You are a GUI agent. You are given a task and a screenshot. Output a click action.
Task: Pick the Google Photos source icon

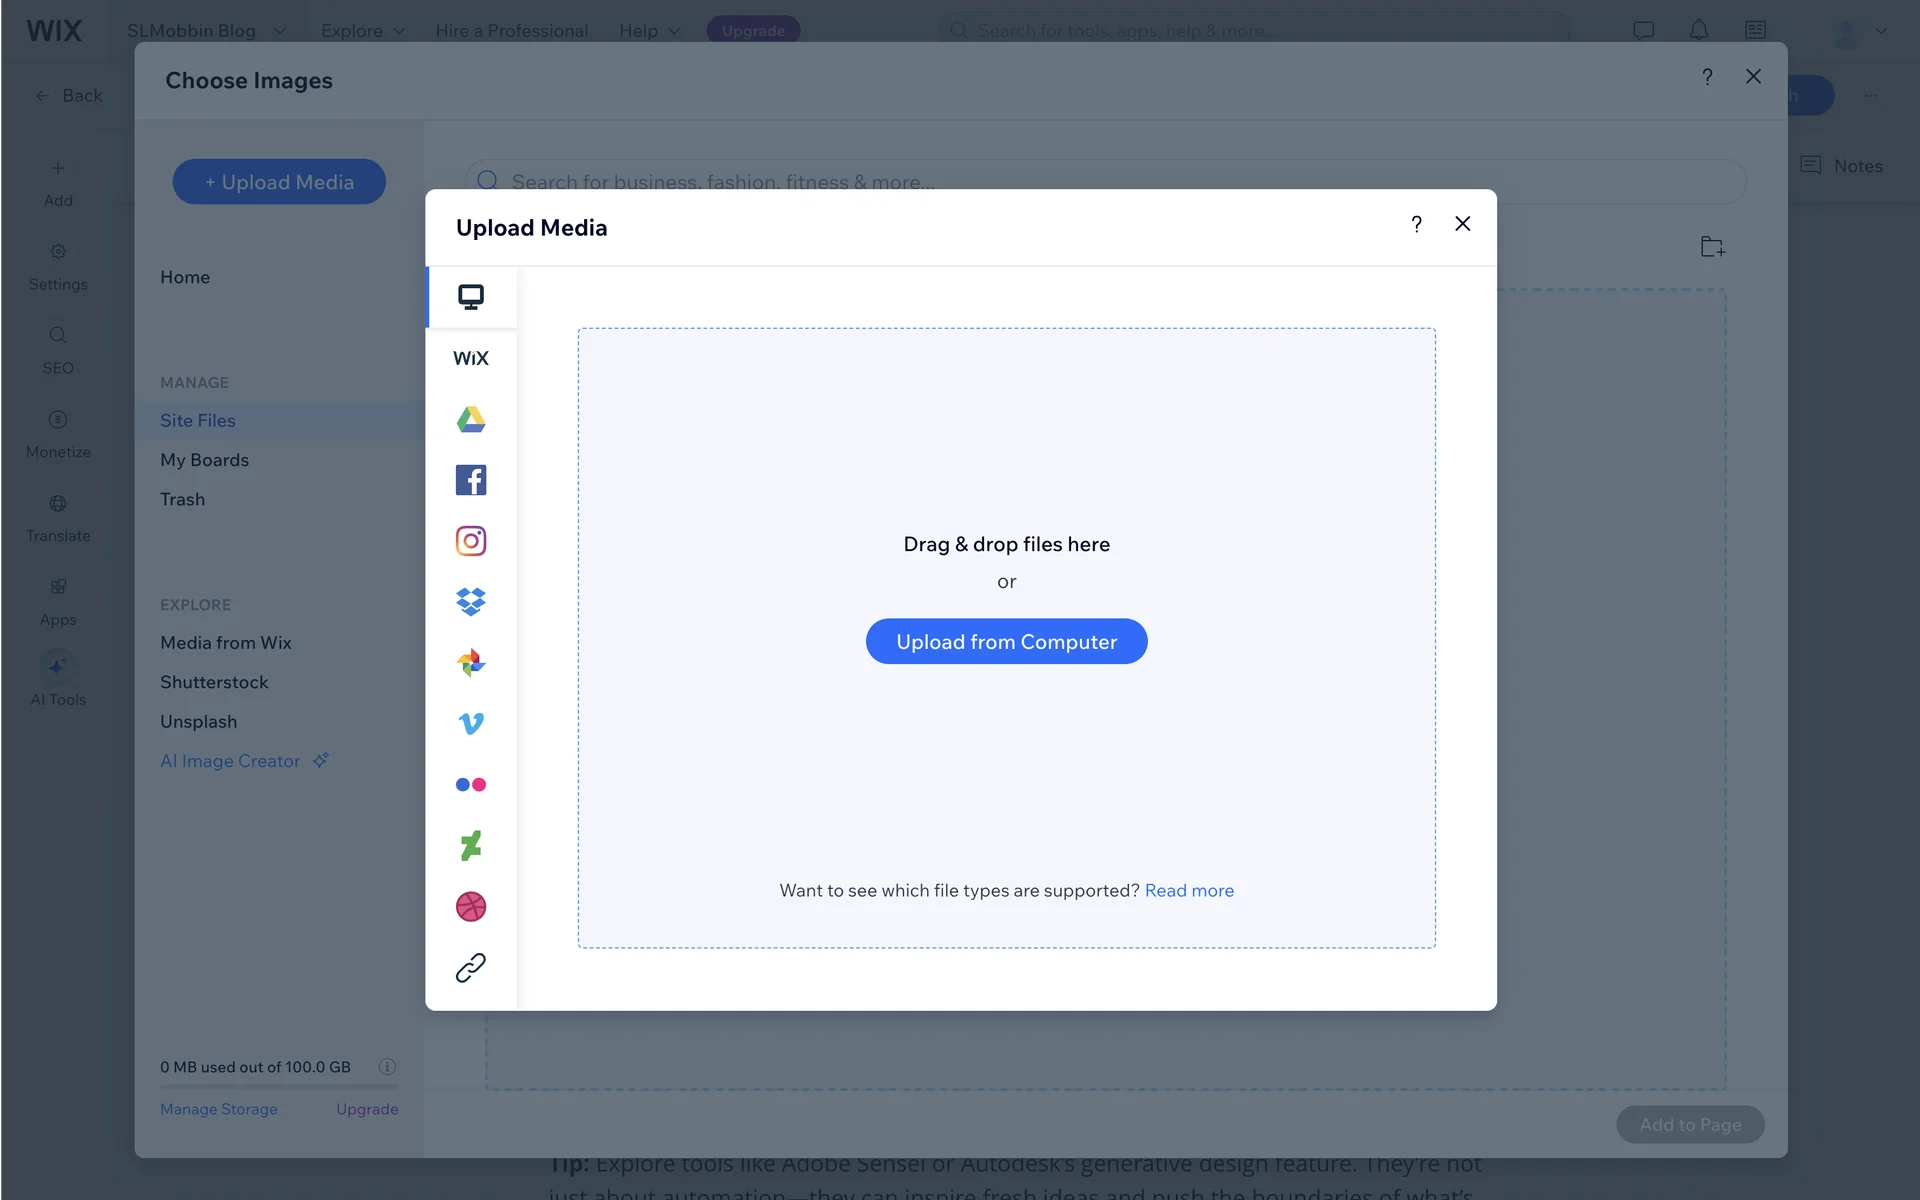(471, 663)
